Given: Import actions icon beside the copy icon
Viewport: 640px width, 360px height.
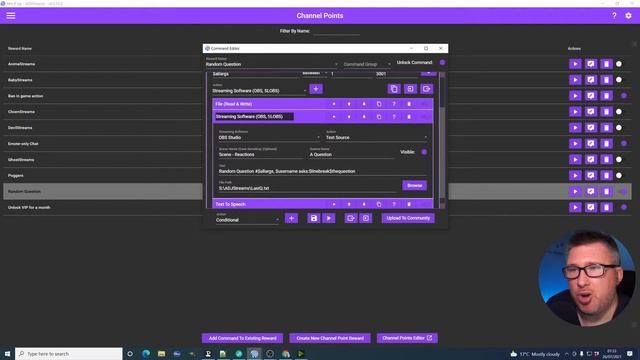Looking at the screenshot, I should [x=410, y=89].
